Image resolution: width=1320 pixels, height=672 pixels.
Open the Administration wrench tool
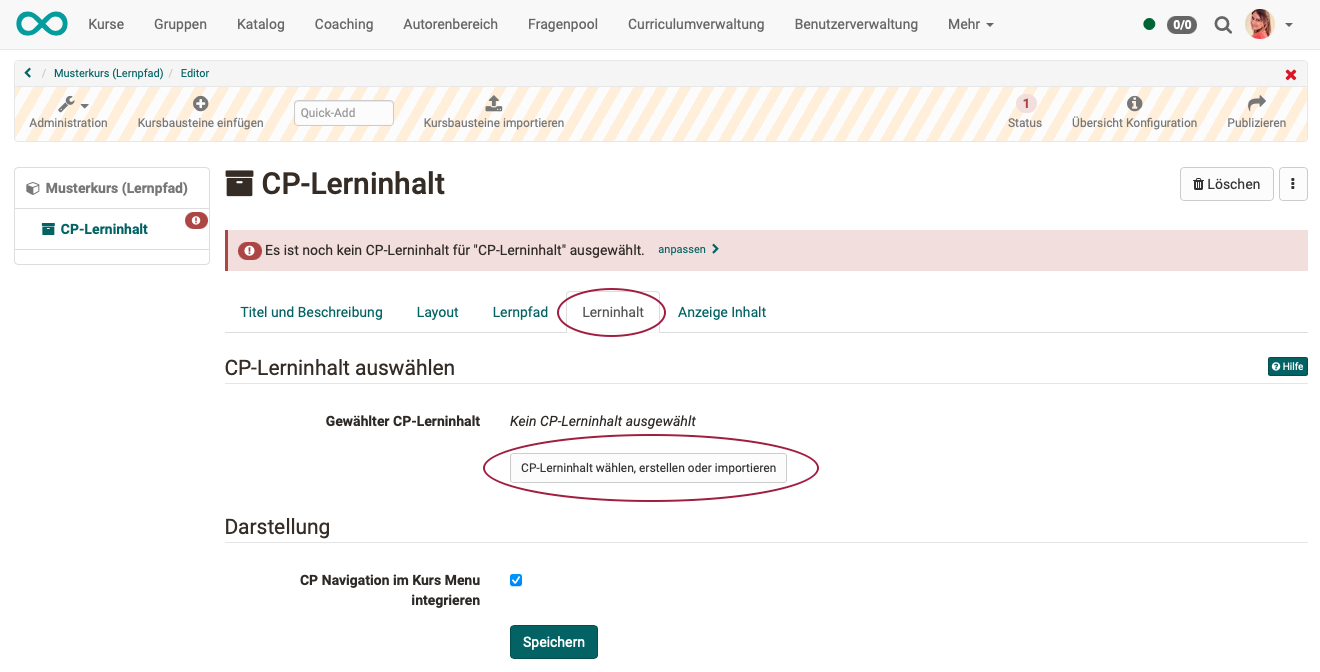tap(68, 104)
